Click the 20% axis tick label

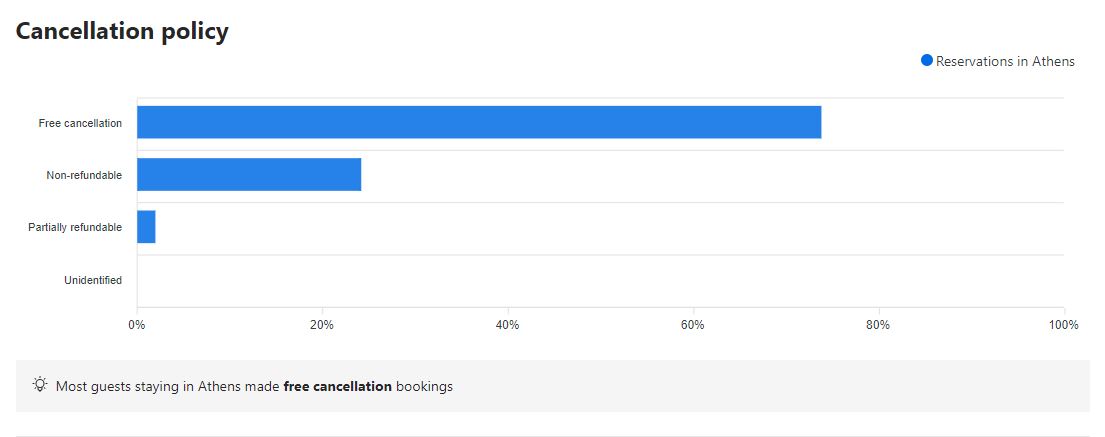click(321, 325)
